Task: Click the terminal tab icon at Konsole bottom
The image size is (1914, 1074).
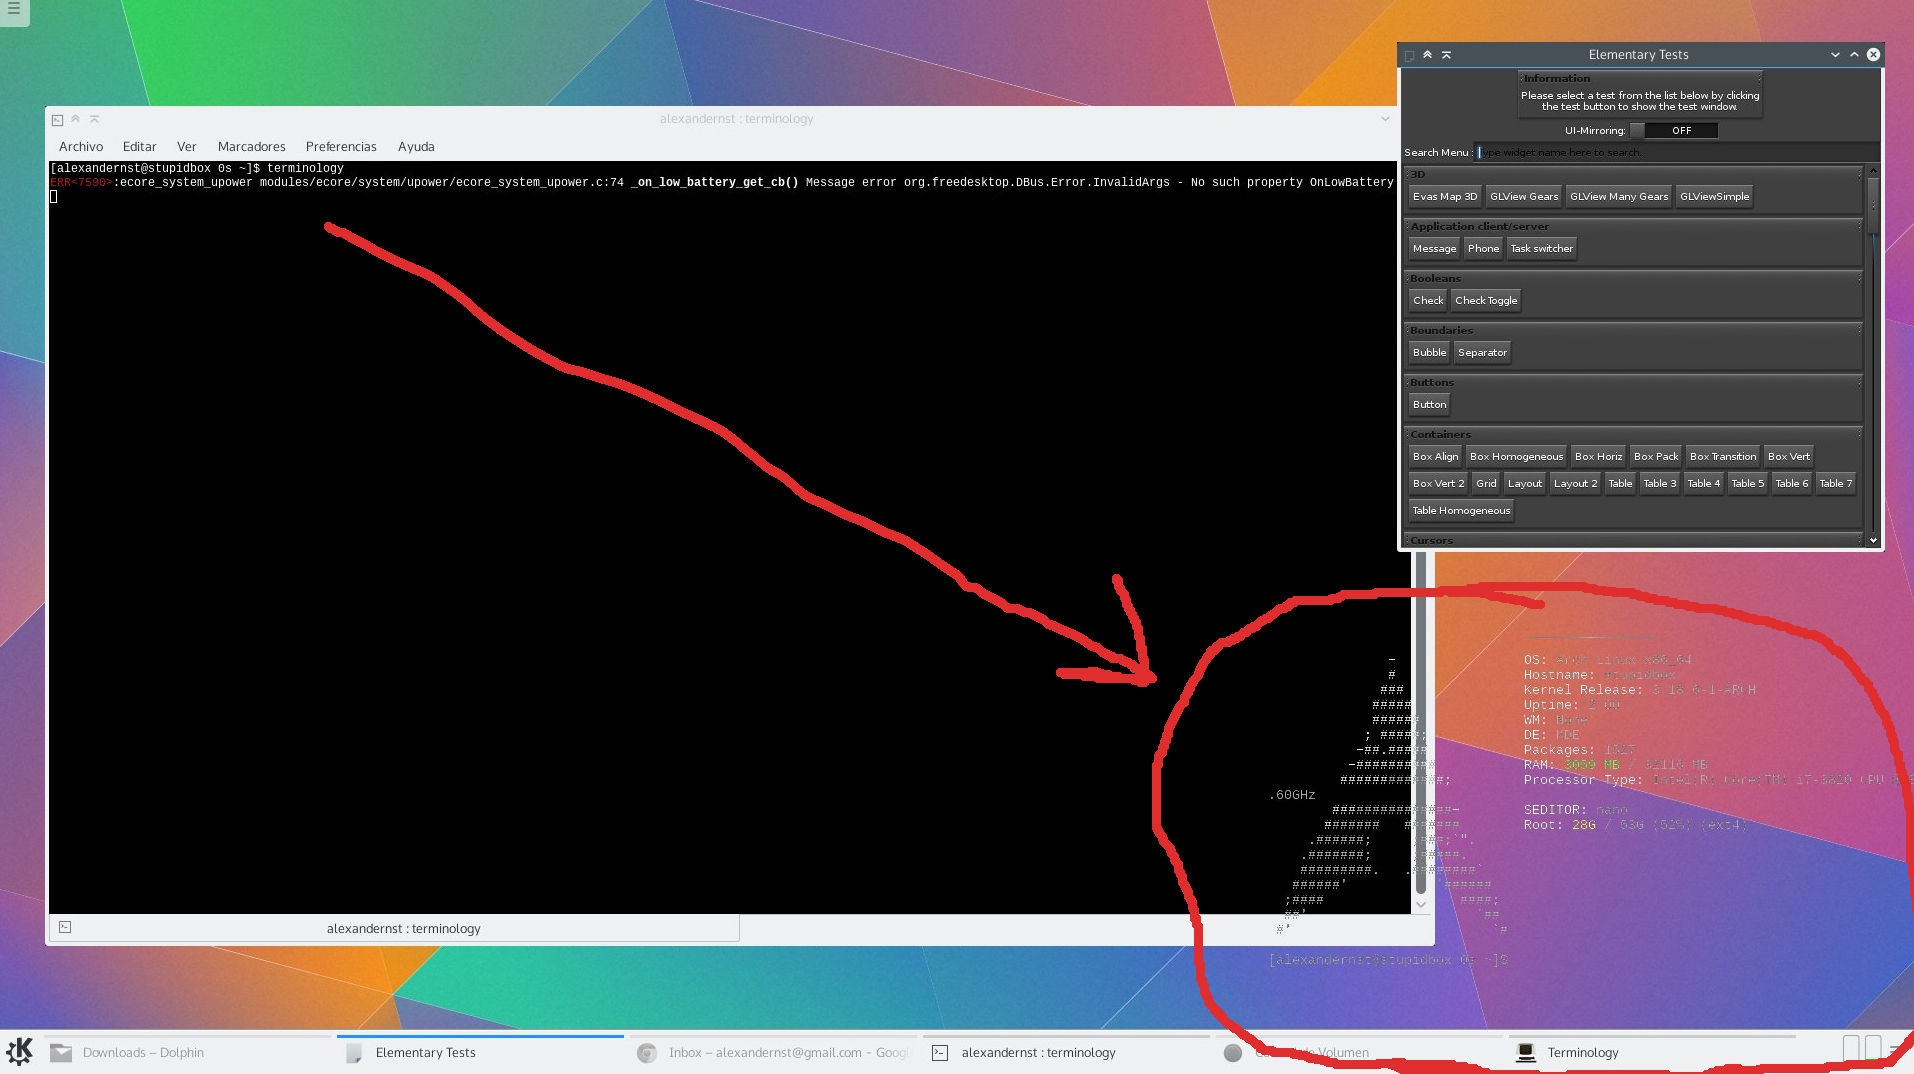Action: (x=65, y=927)
